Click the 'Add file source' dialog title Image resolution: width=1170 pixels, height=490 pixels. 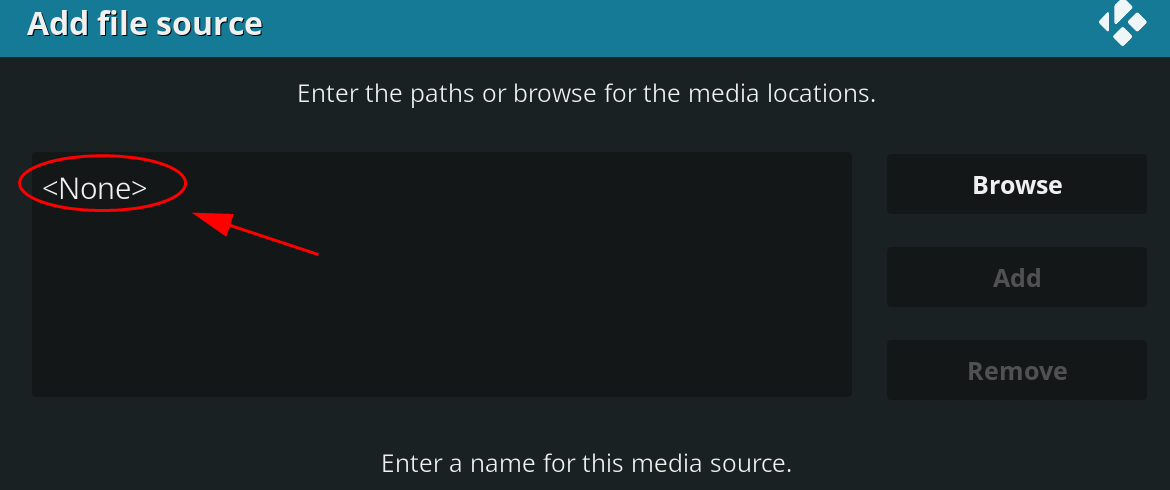[145, 24]
